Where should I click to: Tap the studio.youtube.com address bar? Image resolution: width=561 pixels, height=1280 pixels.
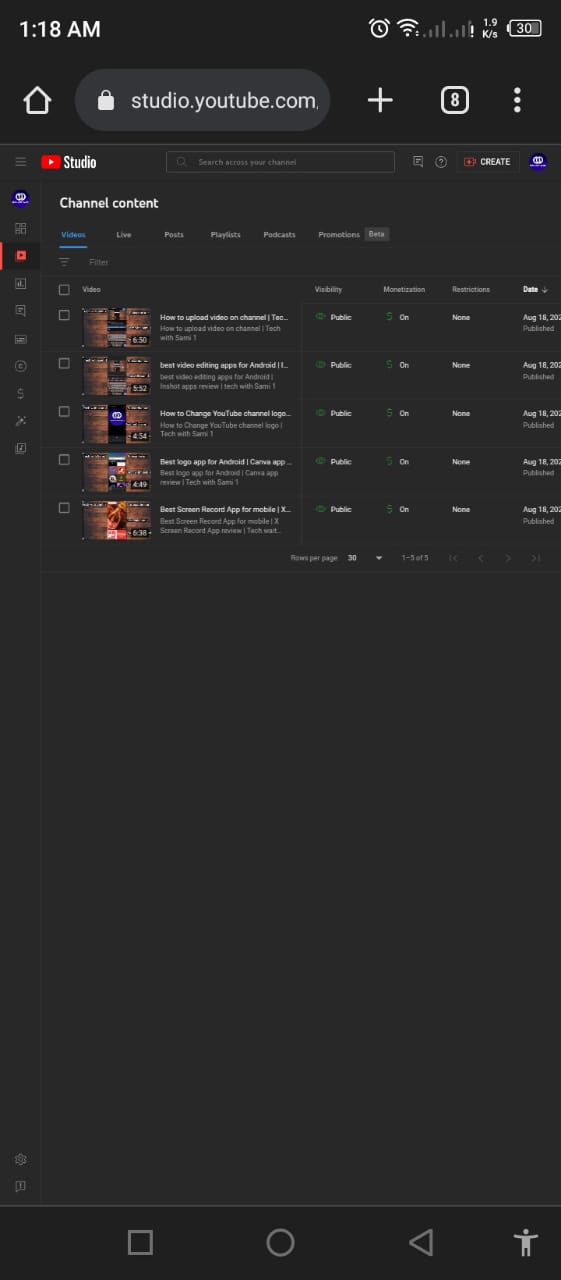202,100
